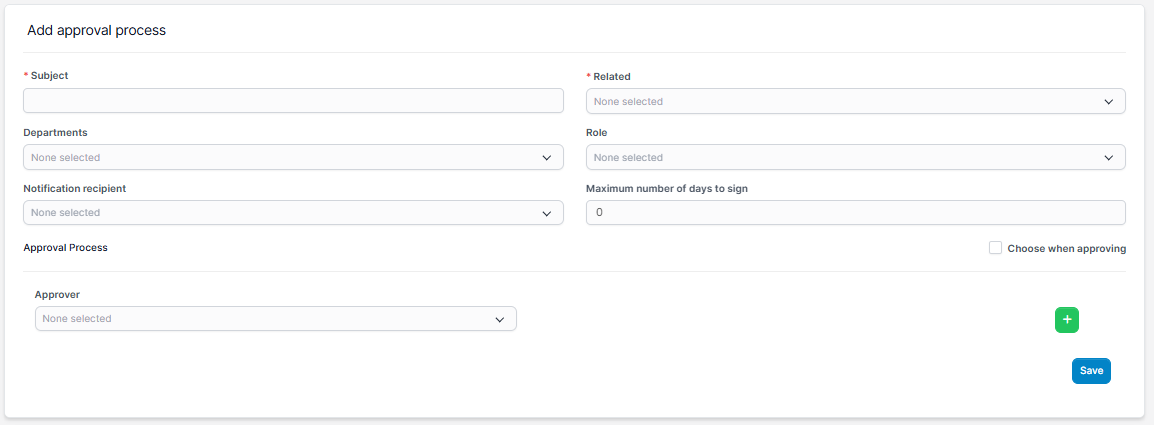Image resolution: width=1154 pixels, height=425 pixels.
Task: Click the 'Subject' field label
Action: pyautogui.click(x=49, y=76)
